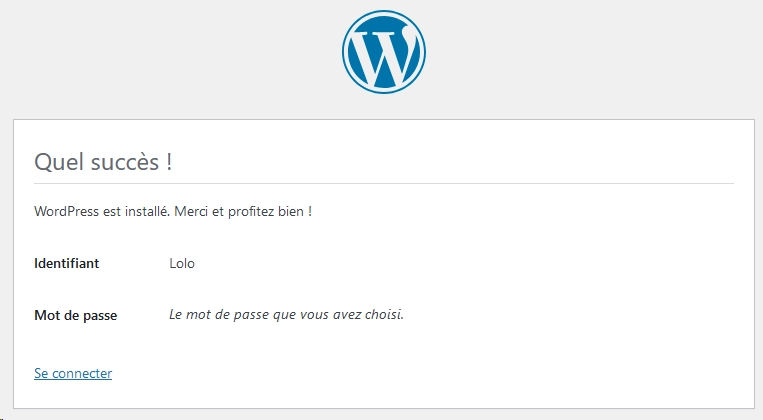763x420 pixels.
Task: Select the "Identifiant" label
Action: pyautogui.click(x=67, y=263)
